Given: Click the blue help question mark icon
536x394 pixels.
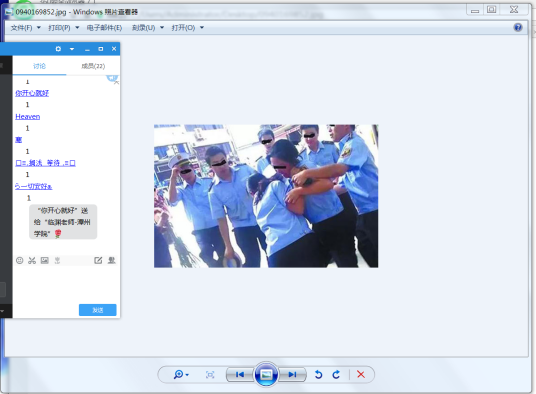Looking at the screenshot, I should pyautogui.click(x=518, y=27).
